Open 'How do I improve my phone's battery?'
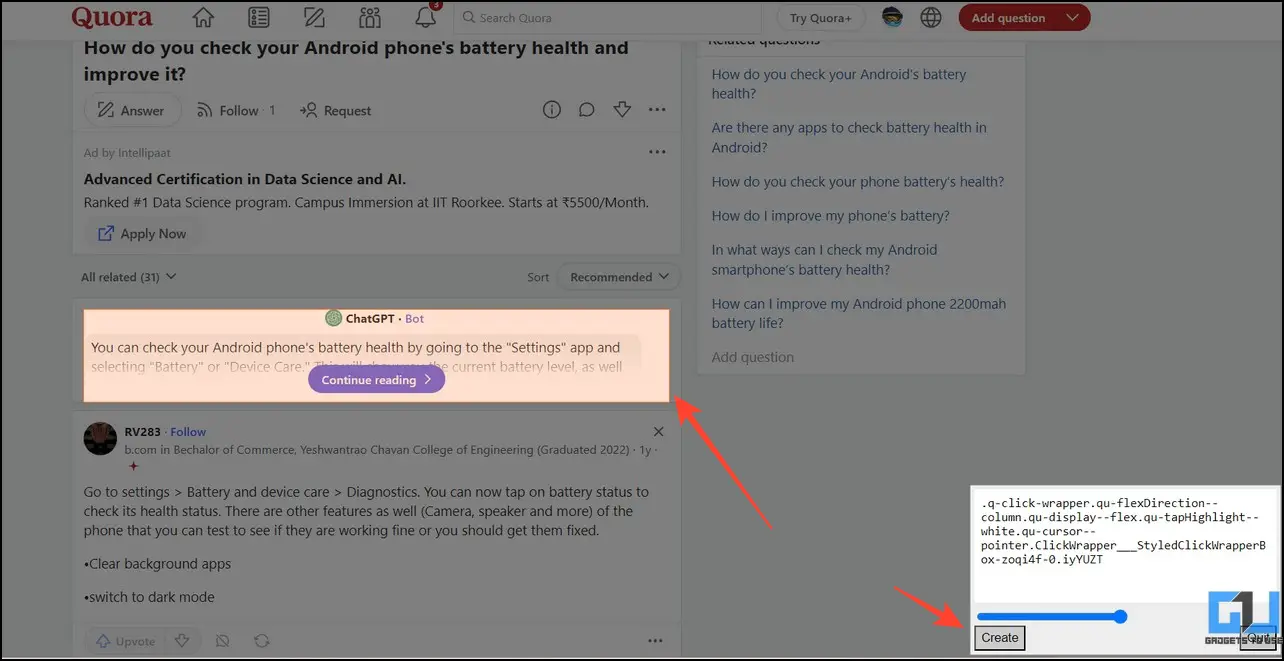1284x661 pixels. click(831, 216)
